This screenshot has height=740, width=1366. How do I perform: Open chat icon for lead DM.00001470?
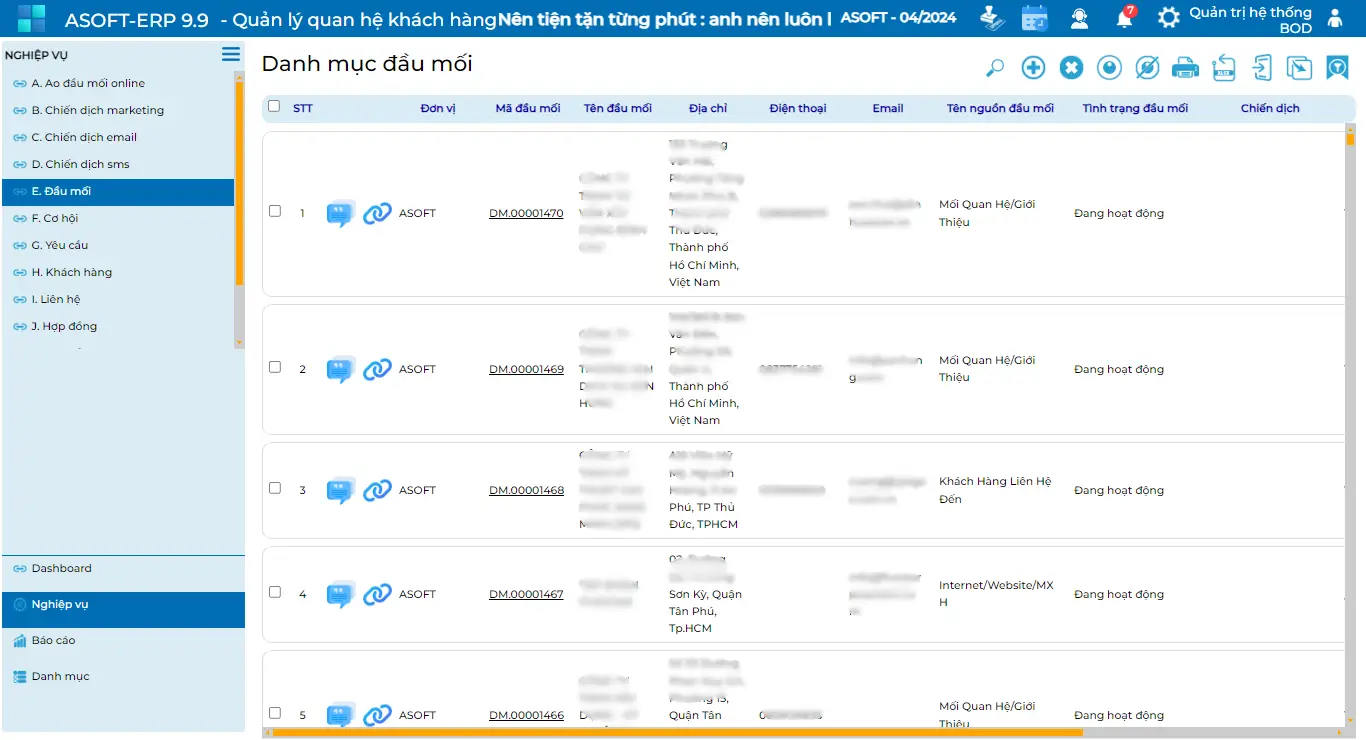pos(340,214)
